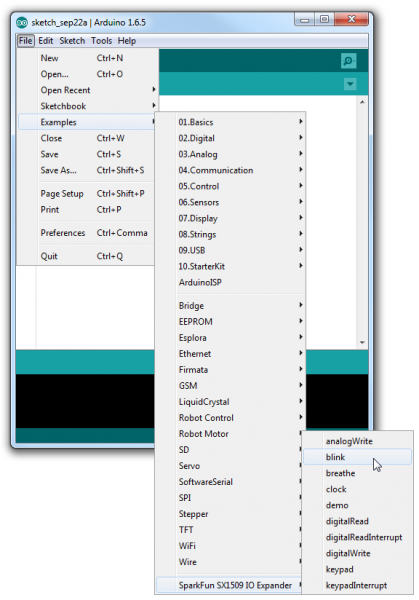419x600 pixels.
Task: Select the Examples menu entry
Action: 86,122
